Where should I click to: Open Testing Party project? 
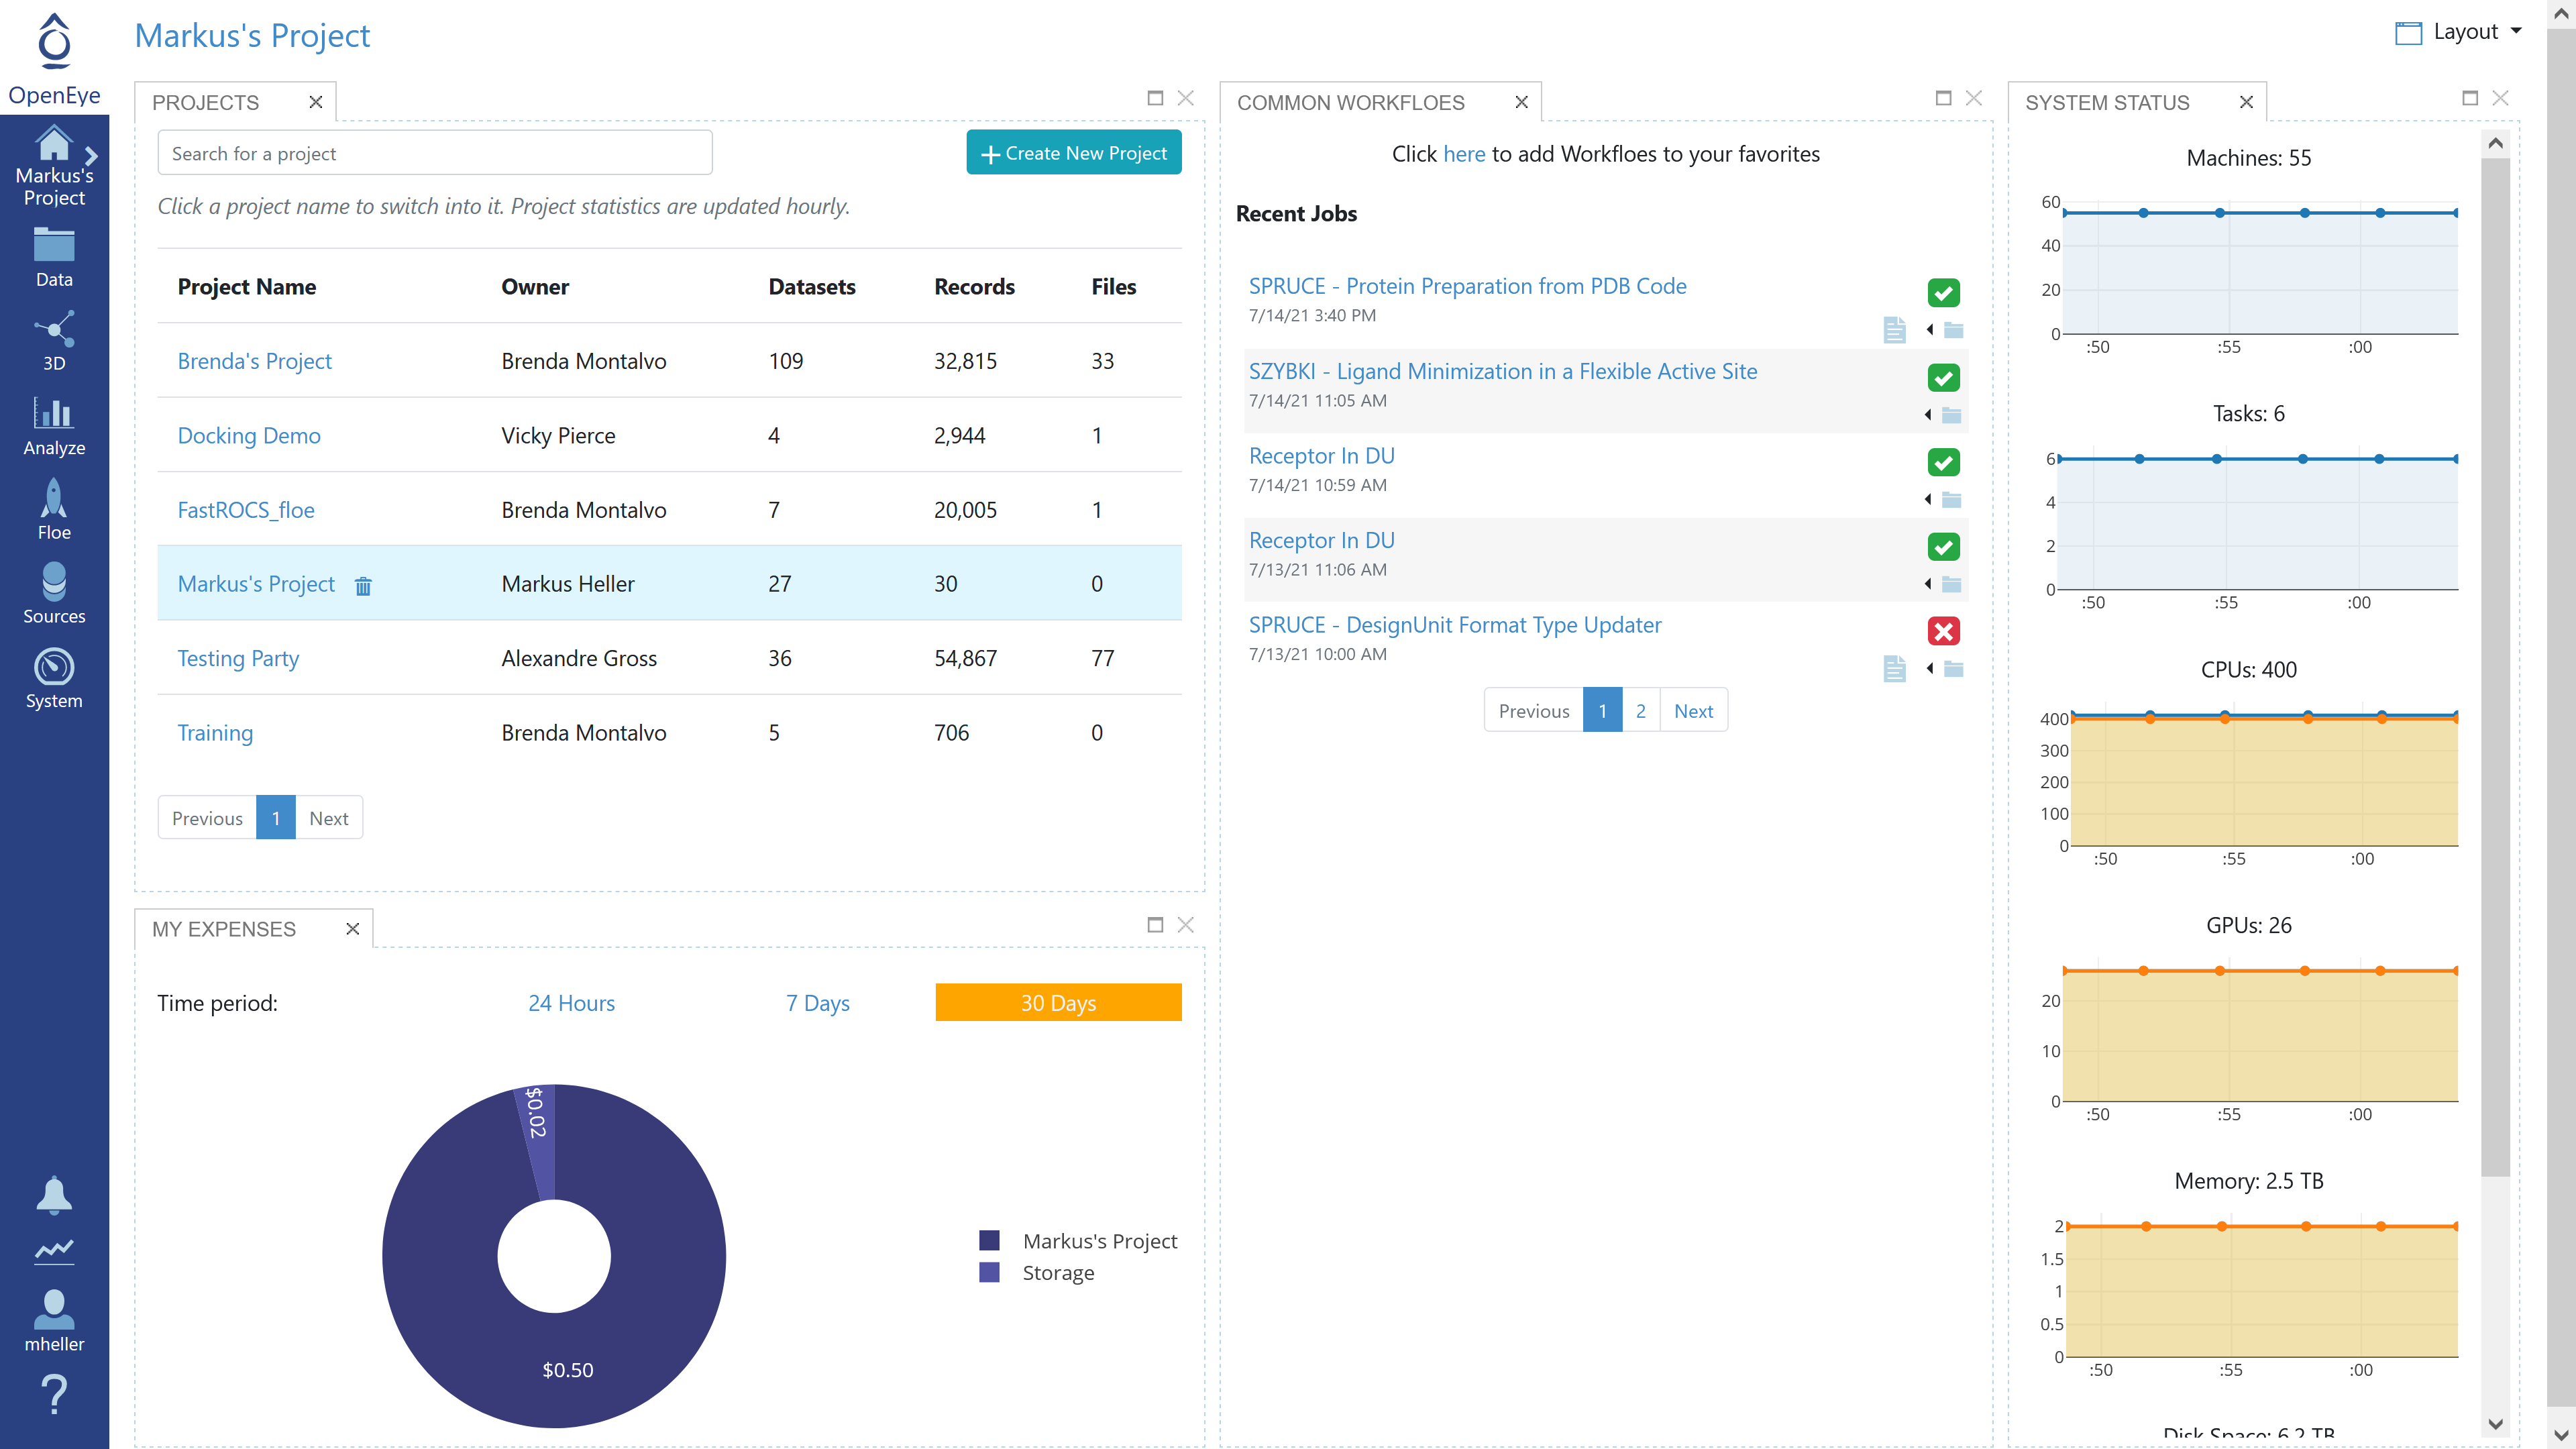tap(238, 658)
